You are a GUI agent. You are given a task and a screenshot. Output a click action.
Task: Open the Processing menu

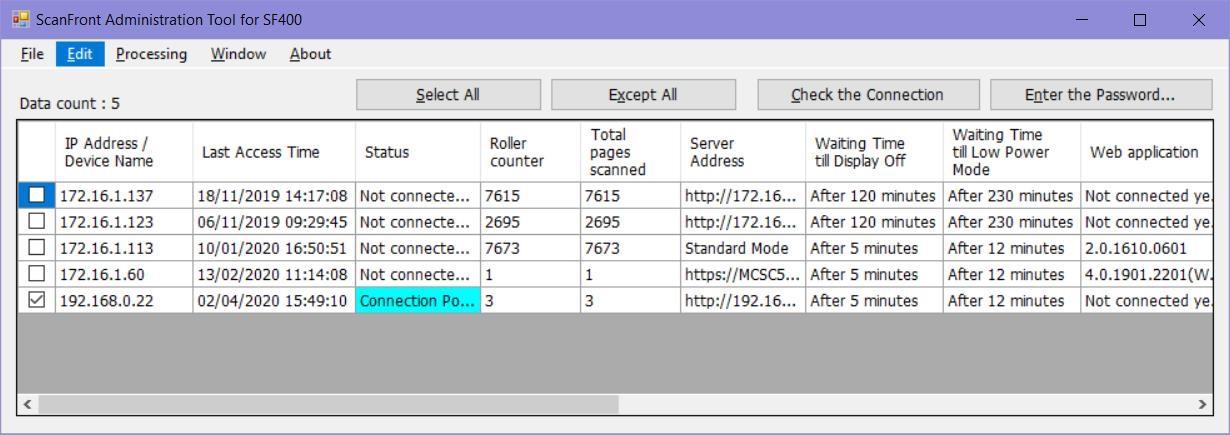pyautogui.click(x=151, y=54)
